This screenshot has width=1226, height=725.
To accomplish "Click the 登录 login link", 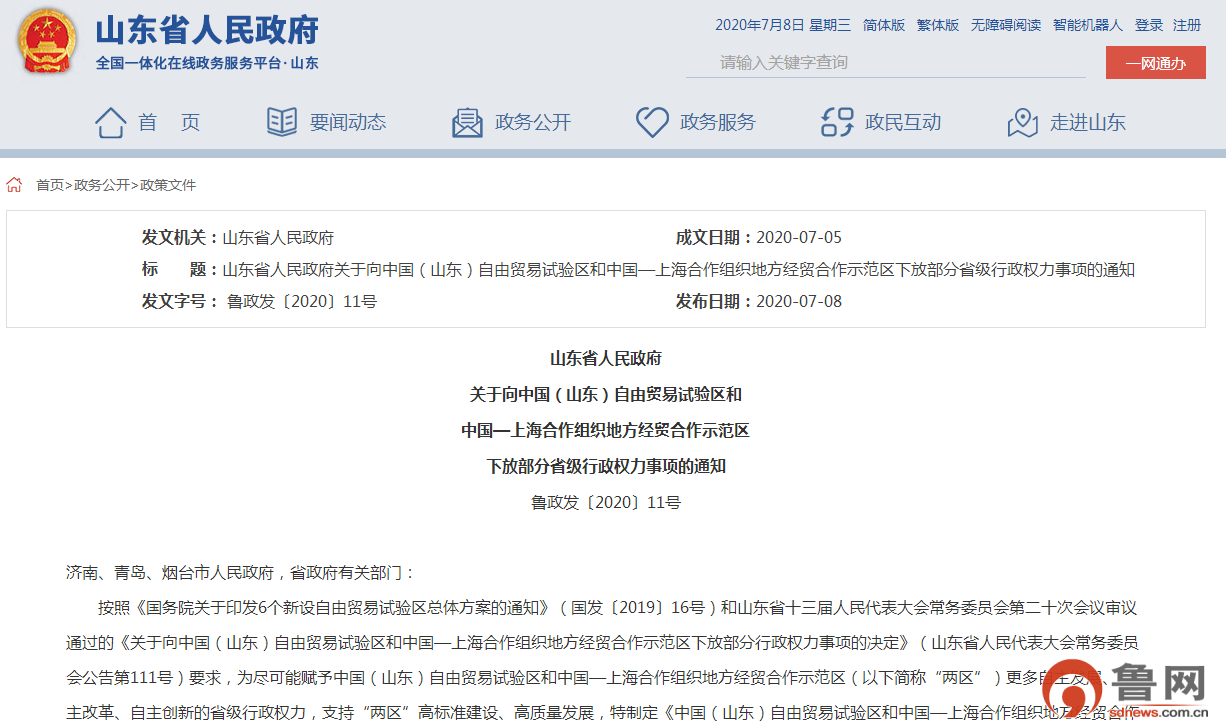I will coord(1148,25).
